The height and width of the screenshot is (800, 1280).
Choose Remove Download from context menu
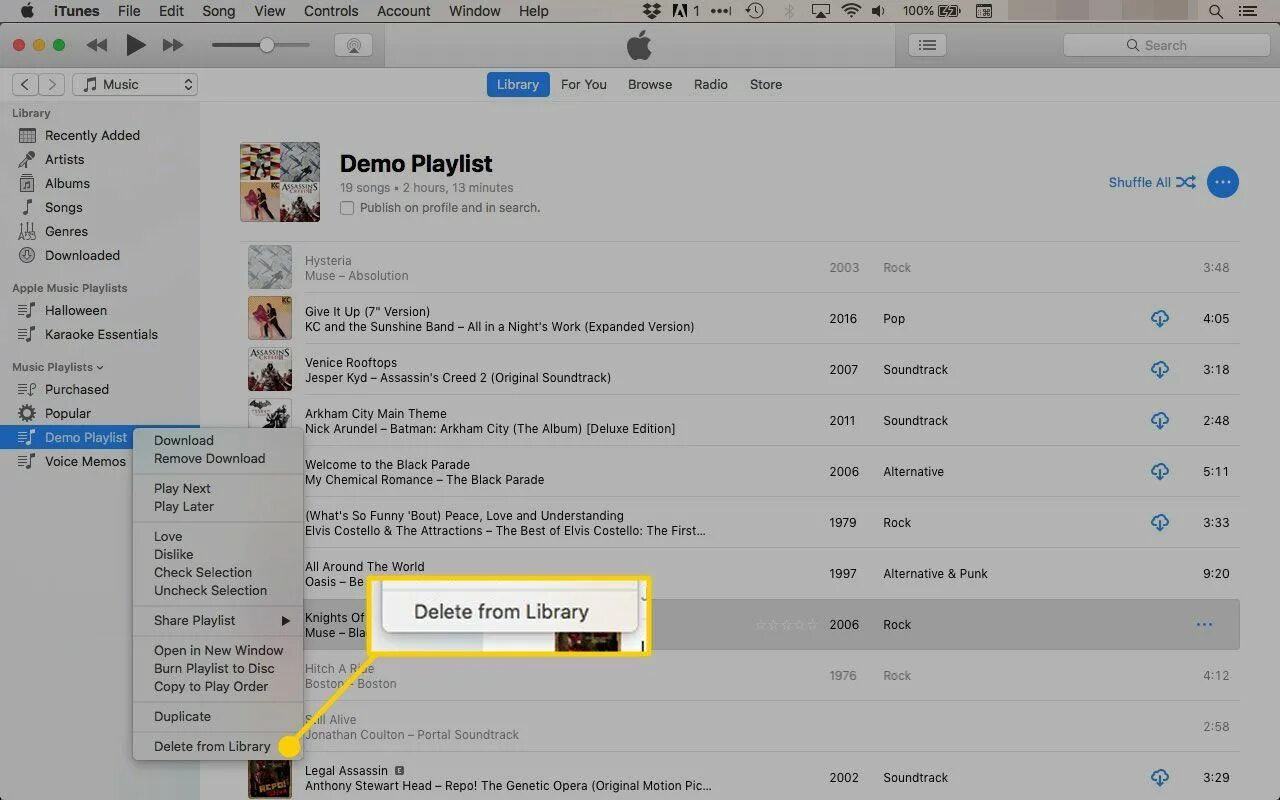tap(218, 459)
